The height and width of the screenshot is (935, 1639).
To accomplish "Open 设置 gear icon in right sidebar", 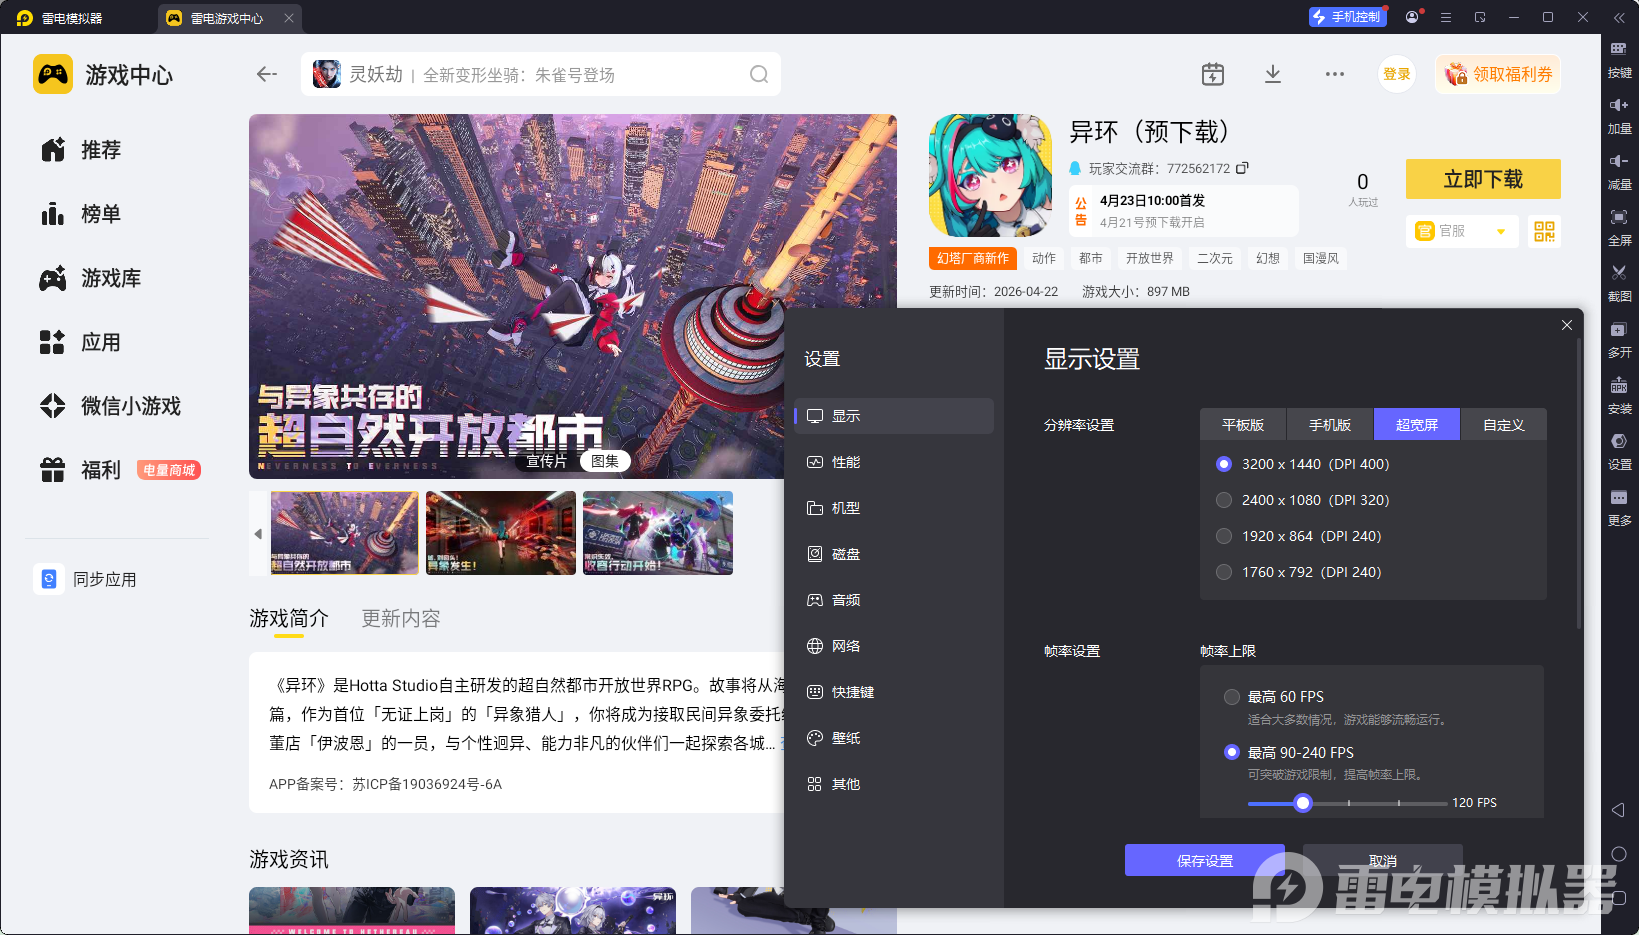I will point(1619,441).
